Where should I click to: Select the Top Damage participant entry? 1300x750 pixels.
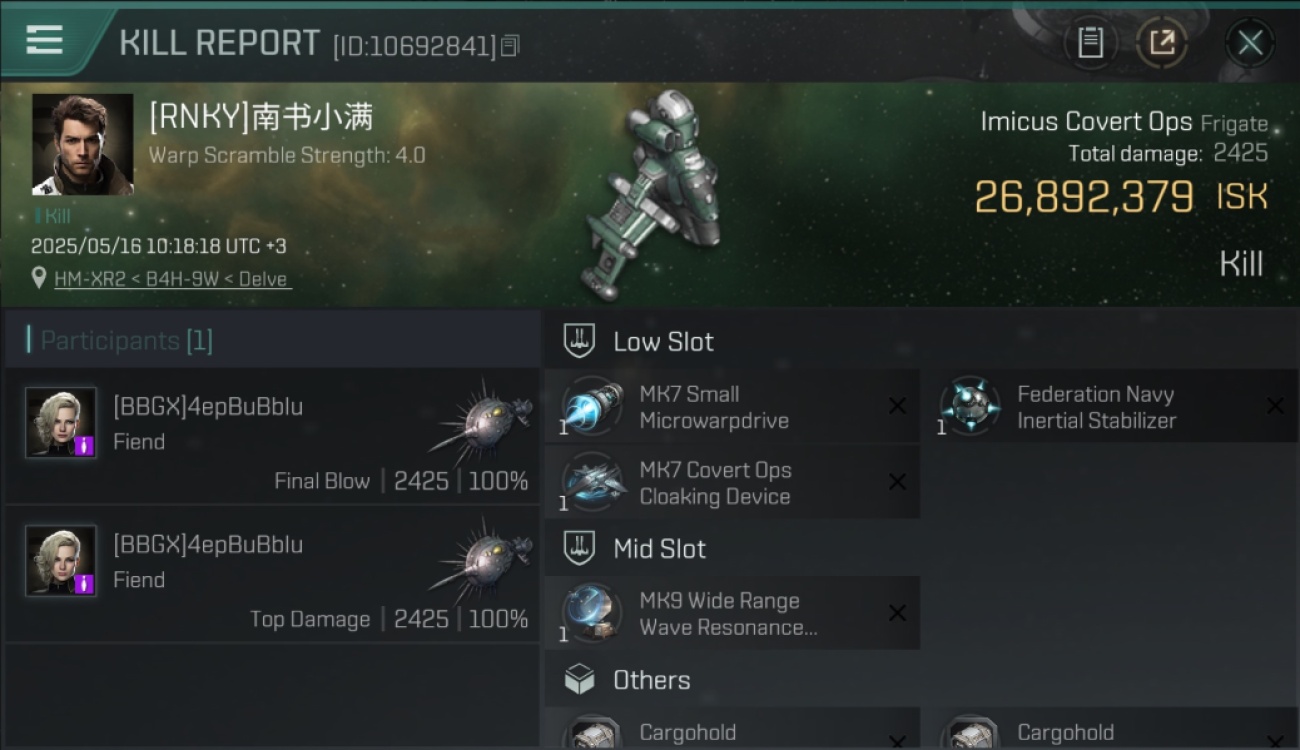tap(272, 574)
